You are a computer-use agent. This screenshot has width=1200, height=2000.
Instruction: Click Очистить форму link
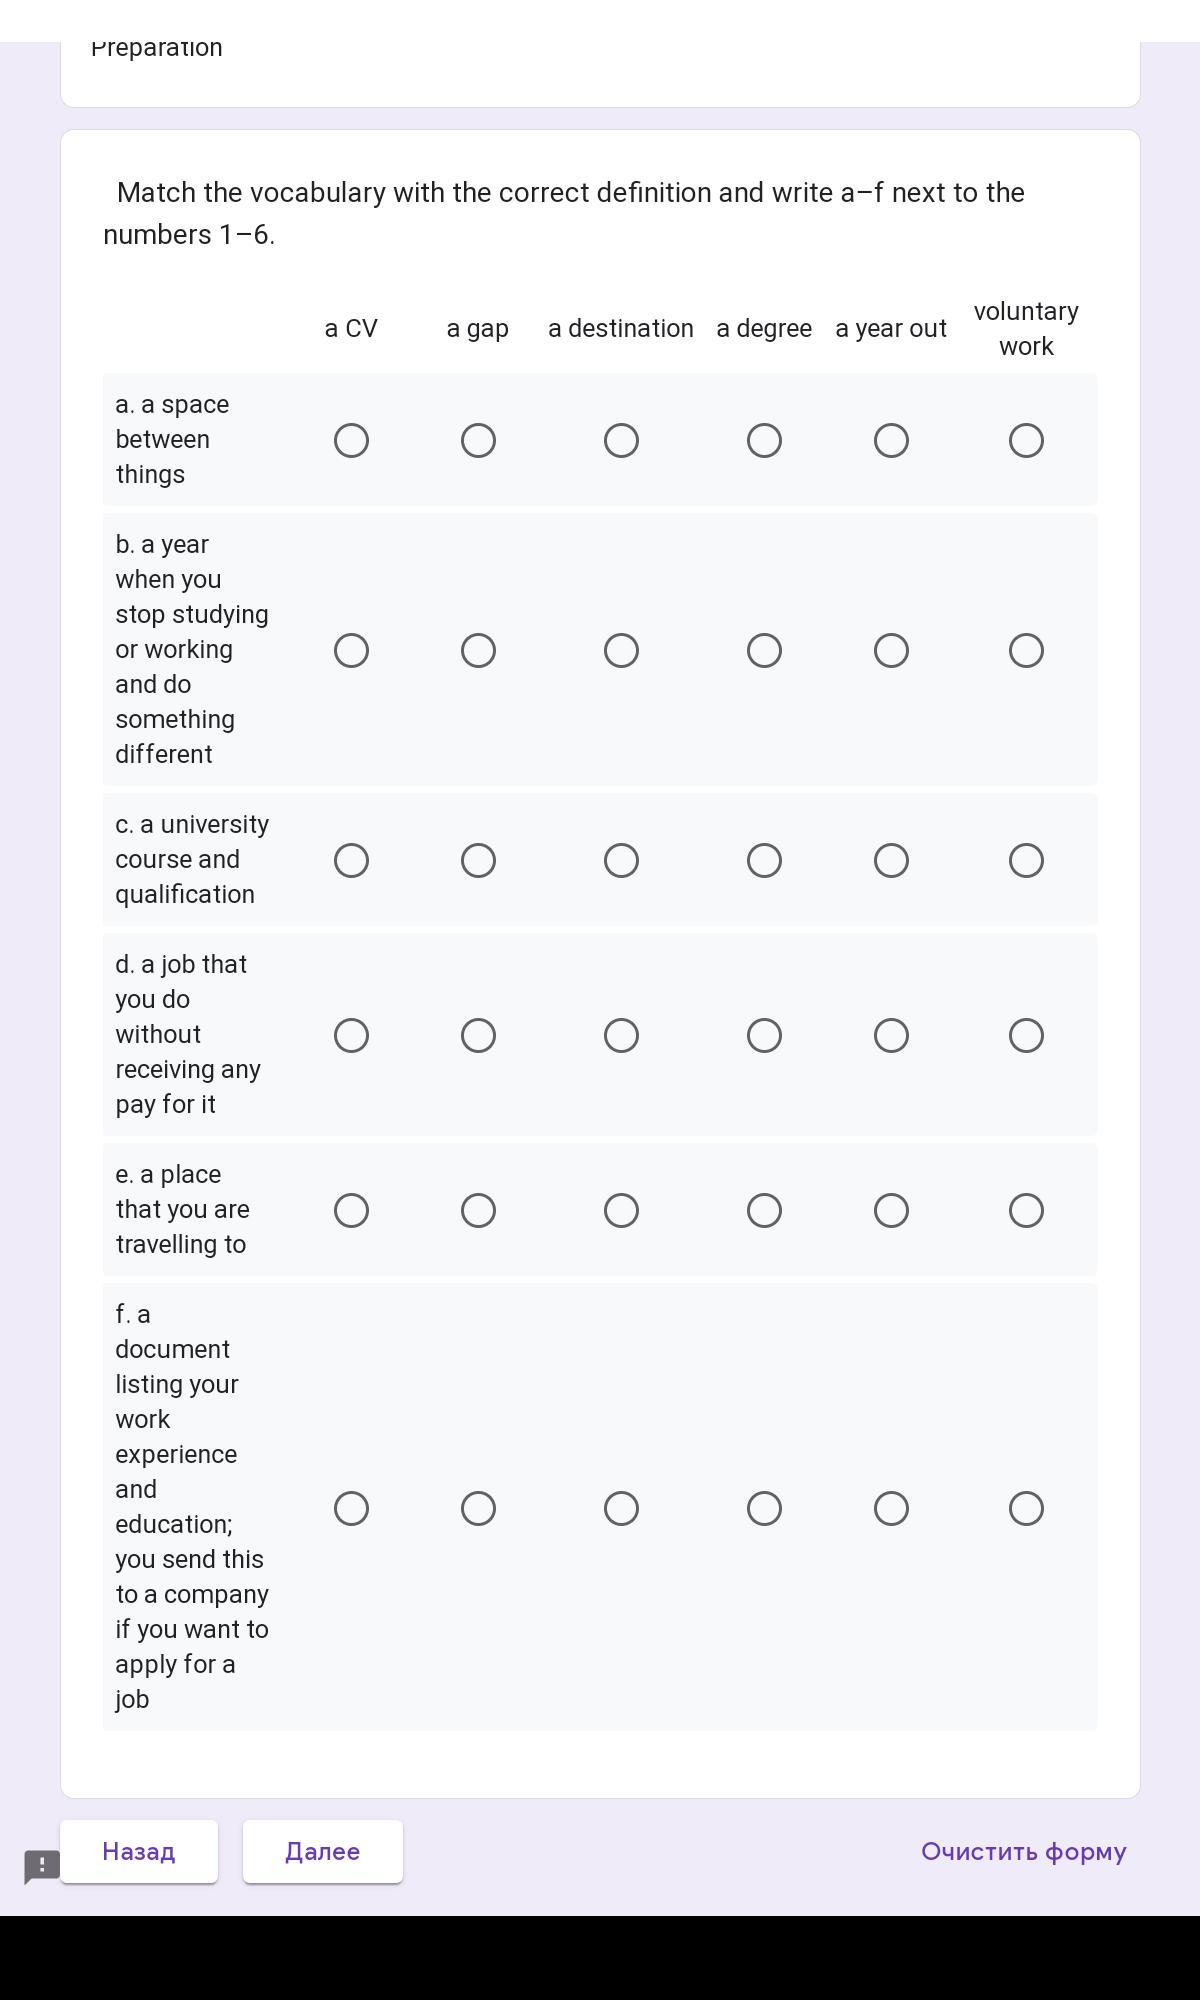(1023, 1852)
